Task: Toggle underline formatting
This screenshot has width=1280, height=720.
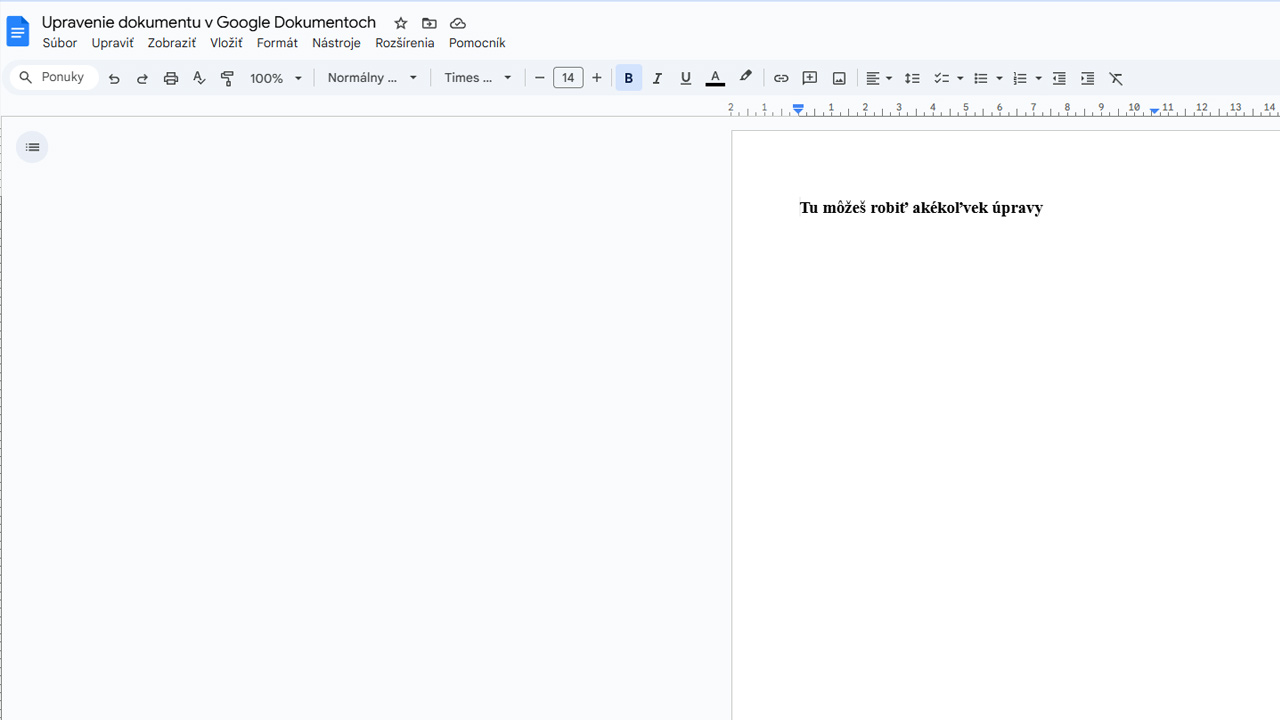Action: click(x=685, y=78)
